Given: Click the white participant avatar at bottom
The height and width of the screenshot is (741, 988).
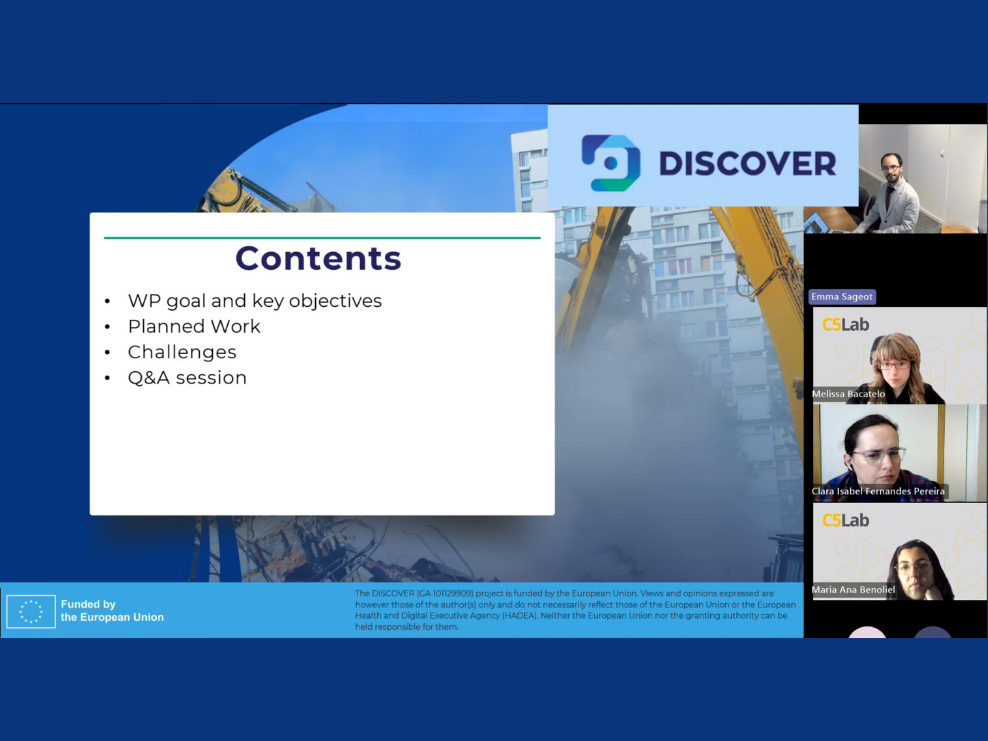Looking at the screenshot, I should (867, 632).
